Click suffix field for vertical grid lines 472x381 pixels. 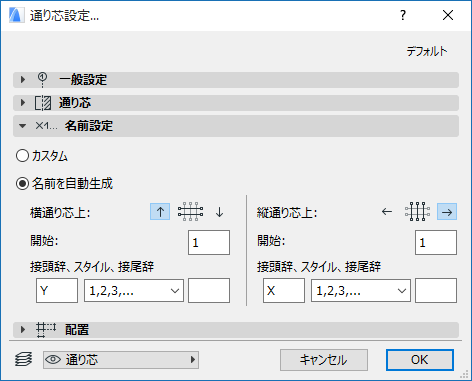pyautogui.click(x=436, y=291)
